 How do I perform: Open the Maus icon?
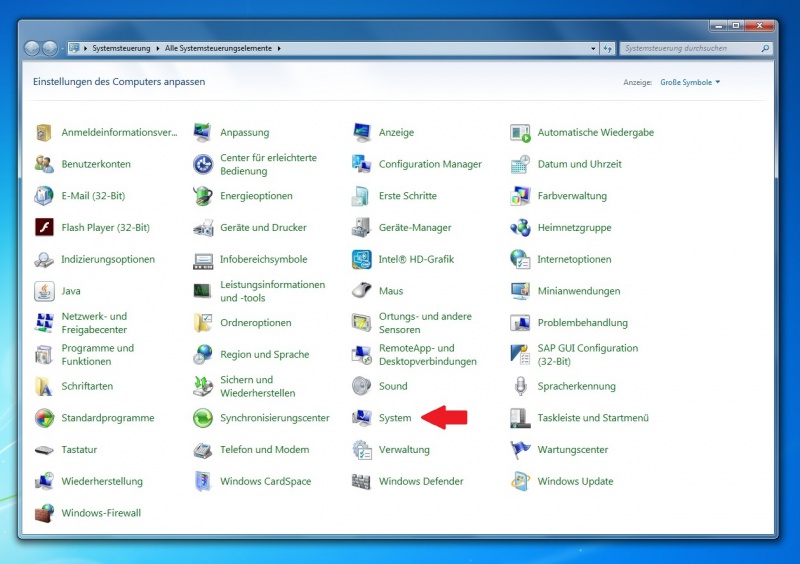(x=362, y=291)
